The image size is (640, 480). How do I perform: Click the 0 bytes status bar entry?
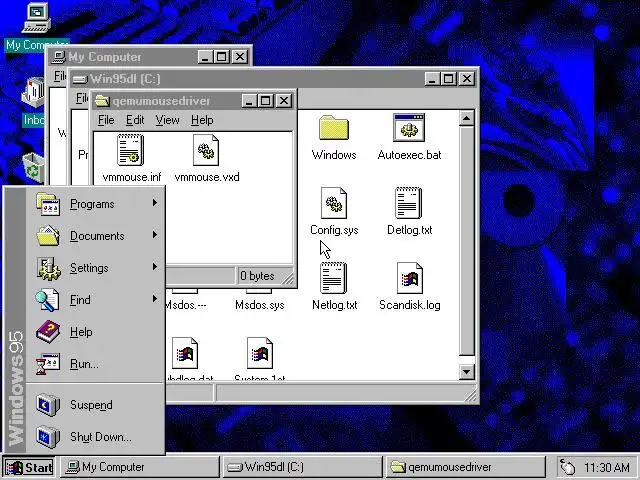click(x=257, y=276)
